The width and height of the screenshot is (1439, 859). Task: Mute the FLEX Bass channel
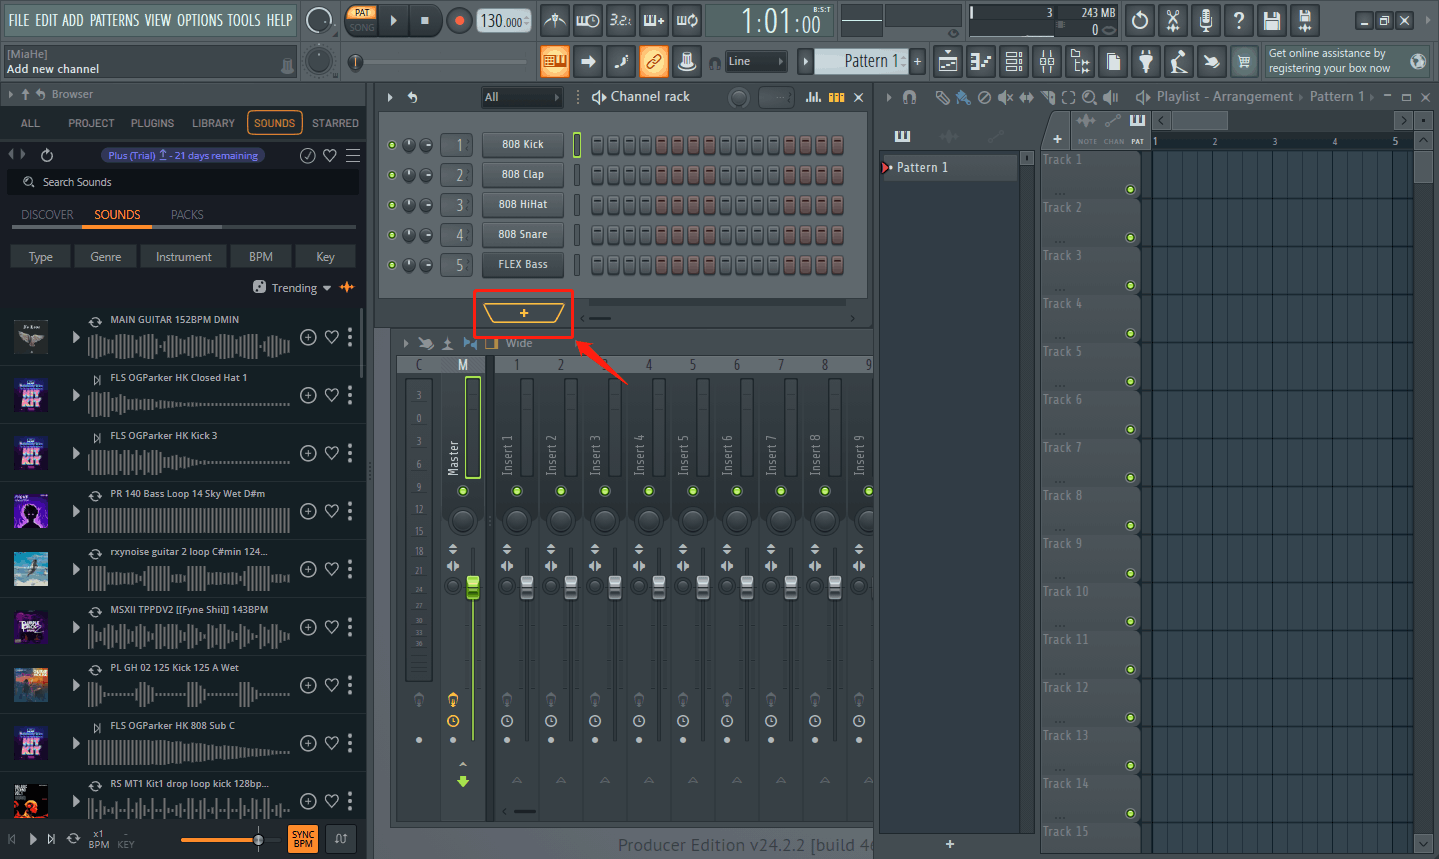392,265
